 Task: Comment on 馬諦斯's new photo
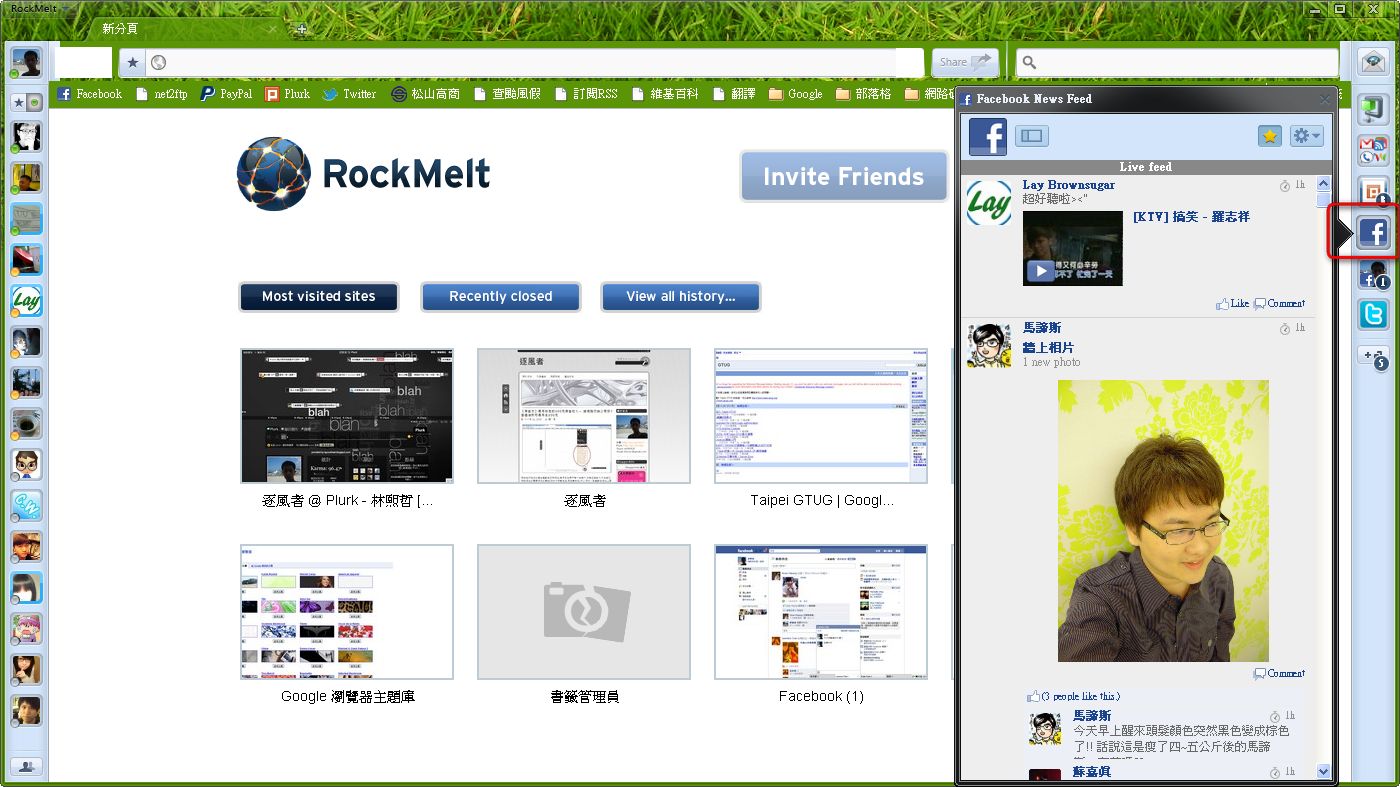coord(1280,673)
